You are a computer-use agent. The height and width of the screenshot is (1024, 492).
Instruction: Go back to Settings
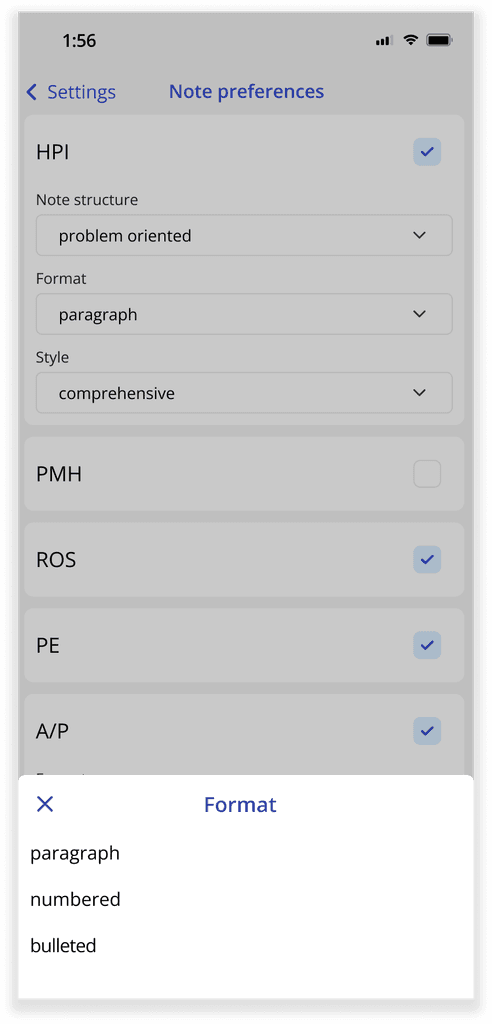(x=71, y=92)
